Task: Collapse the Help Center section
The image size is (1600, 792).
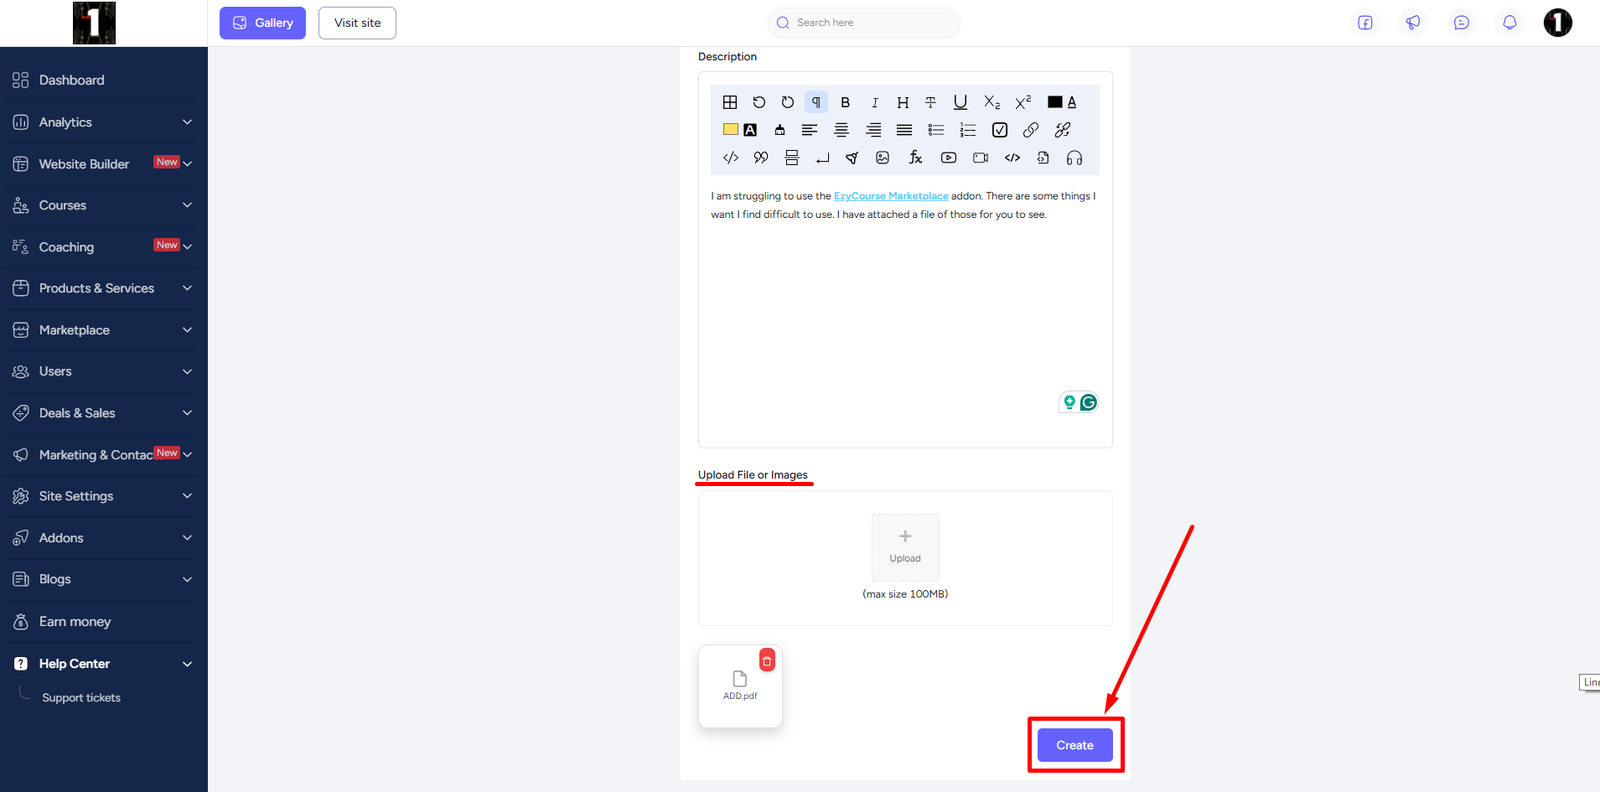Action: click(x=187, y=664)
